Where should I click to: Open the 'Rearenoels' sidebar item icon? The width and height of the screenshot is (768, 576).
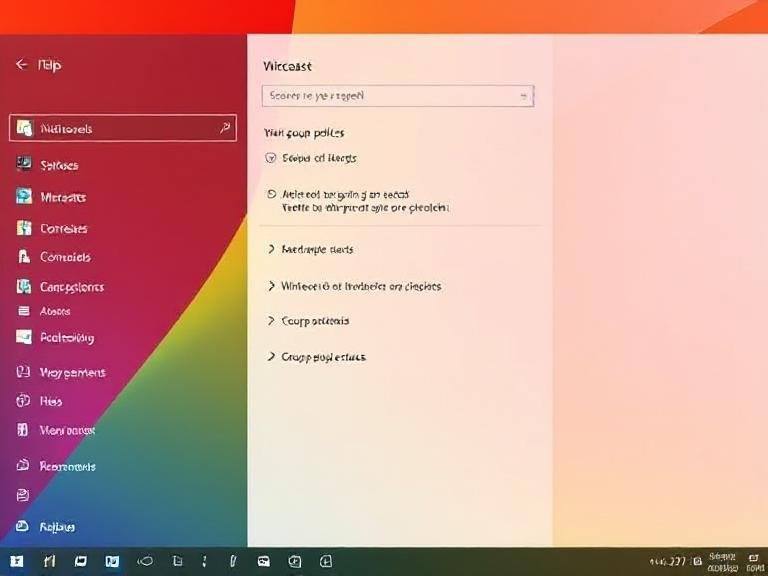coord(23,465)
